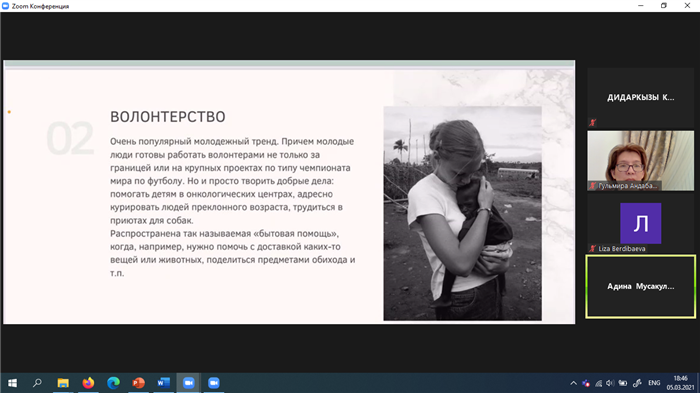Switch to Word in taskbar
The height and width of the screenshot is (393, 700).
[x=163, y=383]
